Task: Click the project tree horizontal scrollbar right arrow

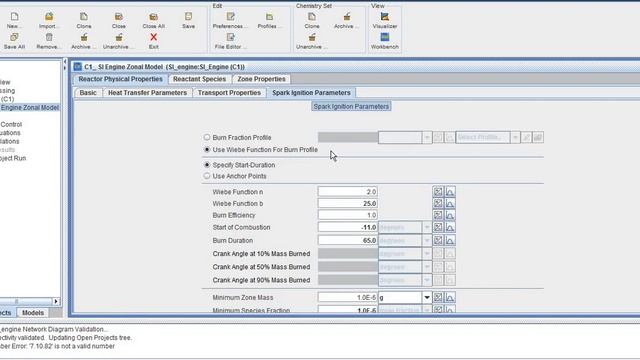Action: [56, 301]
